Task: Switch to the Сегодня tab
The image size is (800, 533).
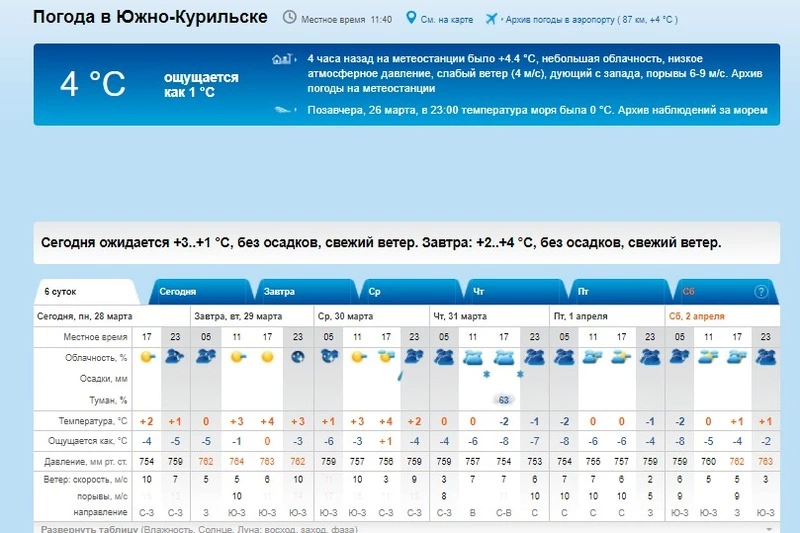Action: pos(178,292)
